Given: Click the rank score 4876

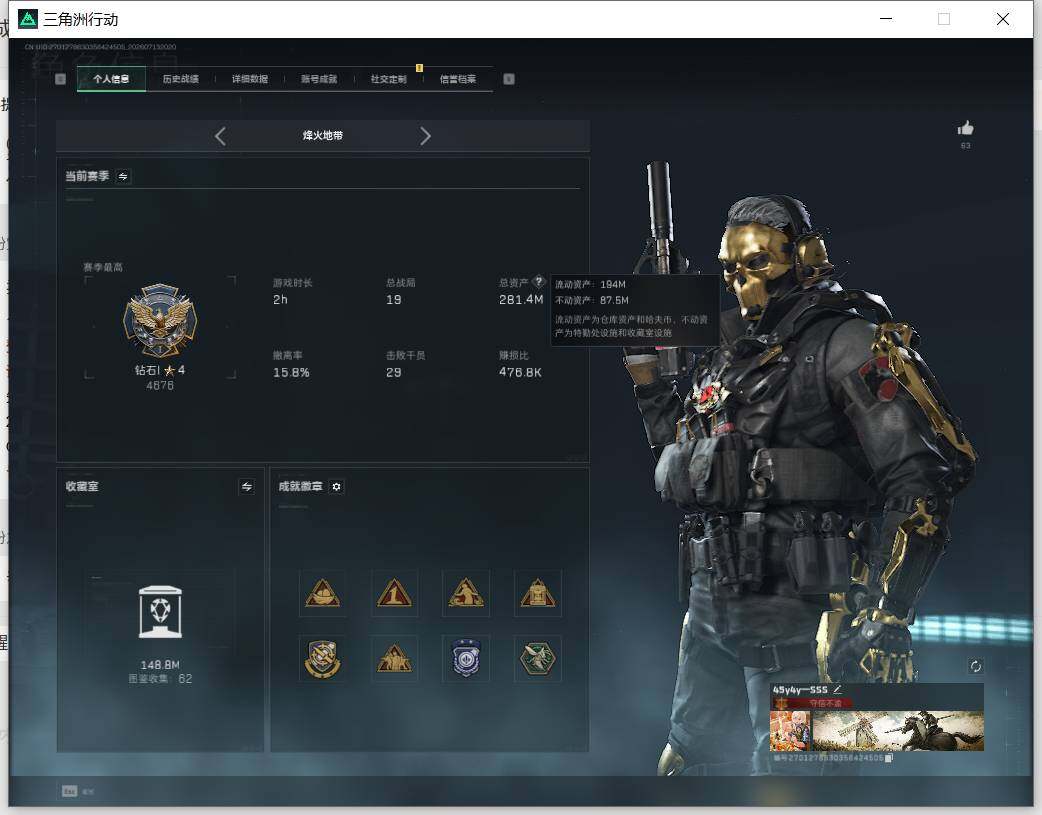Looking at the screenshot, I should click(160, 385).
